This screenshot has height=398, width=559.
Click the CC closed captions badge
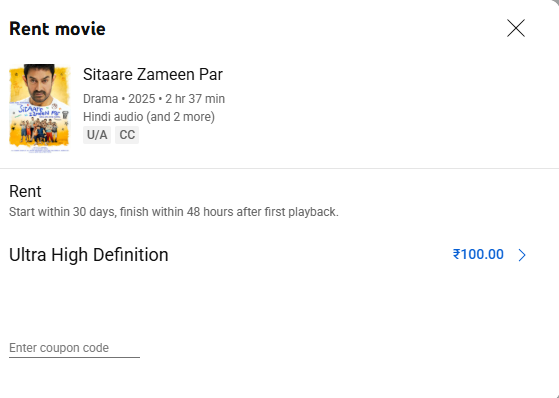tap(127, 135)
